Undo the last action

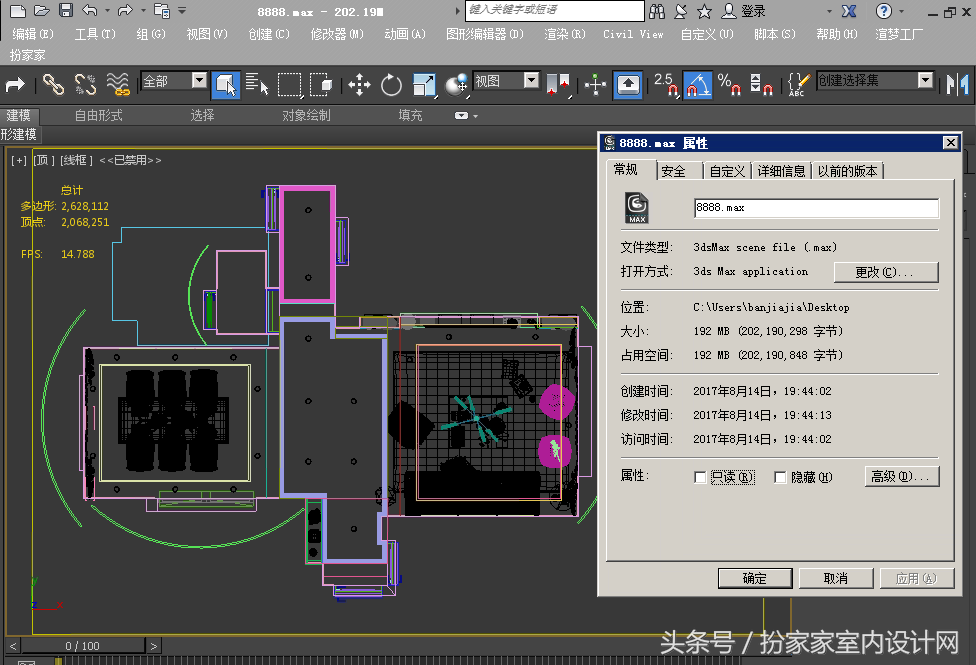[90, 11]
